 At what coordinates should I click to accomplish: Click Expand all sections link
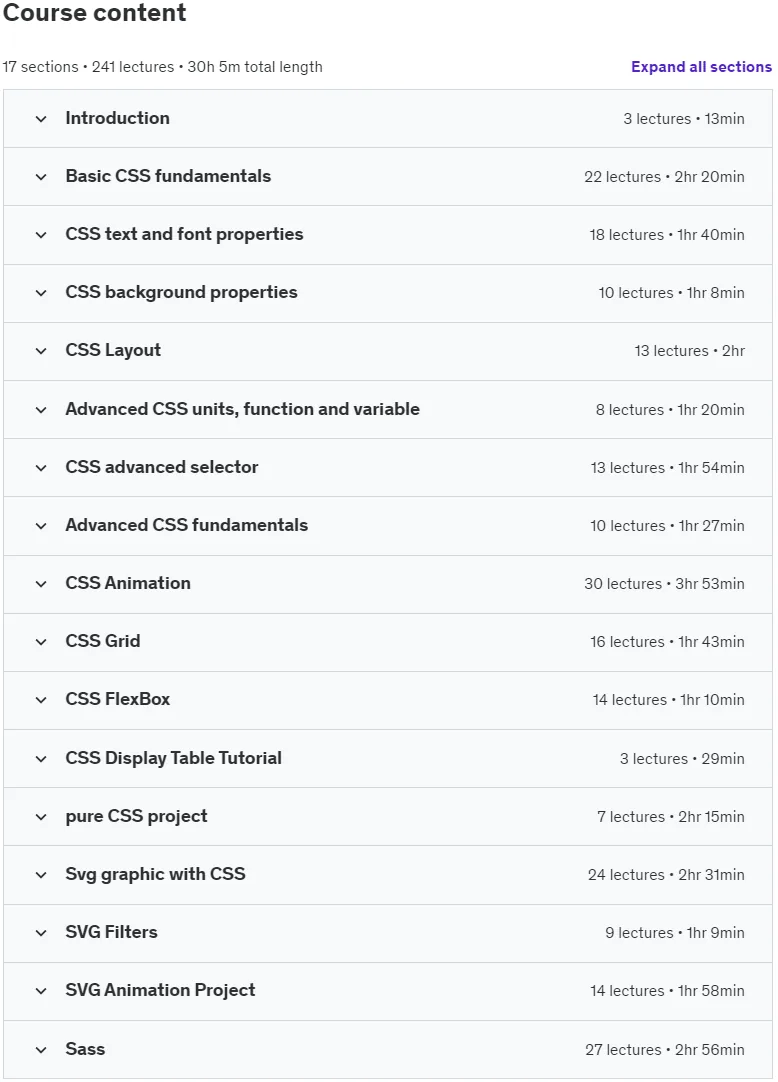coord(701,67)
